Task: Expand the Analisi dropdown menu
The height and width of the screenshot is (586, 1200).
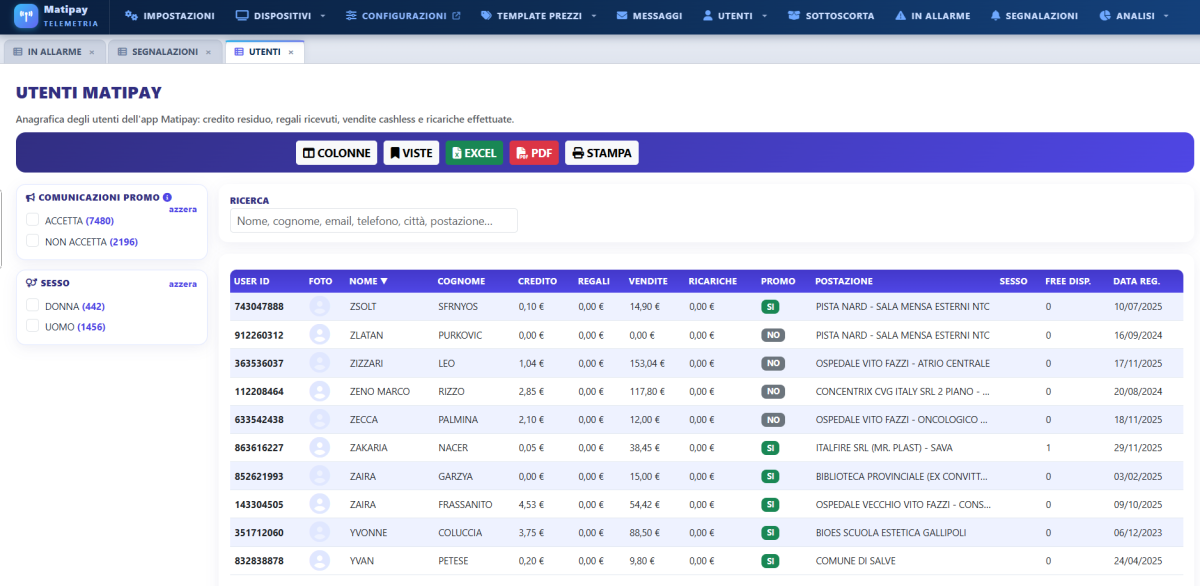Action: [x=1133, y=16]
